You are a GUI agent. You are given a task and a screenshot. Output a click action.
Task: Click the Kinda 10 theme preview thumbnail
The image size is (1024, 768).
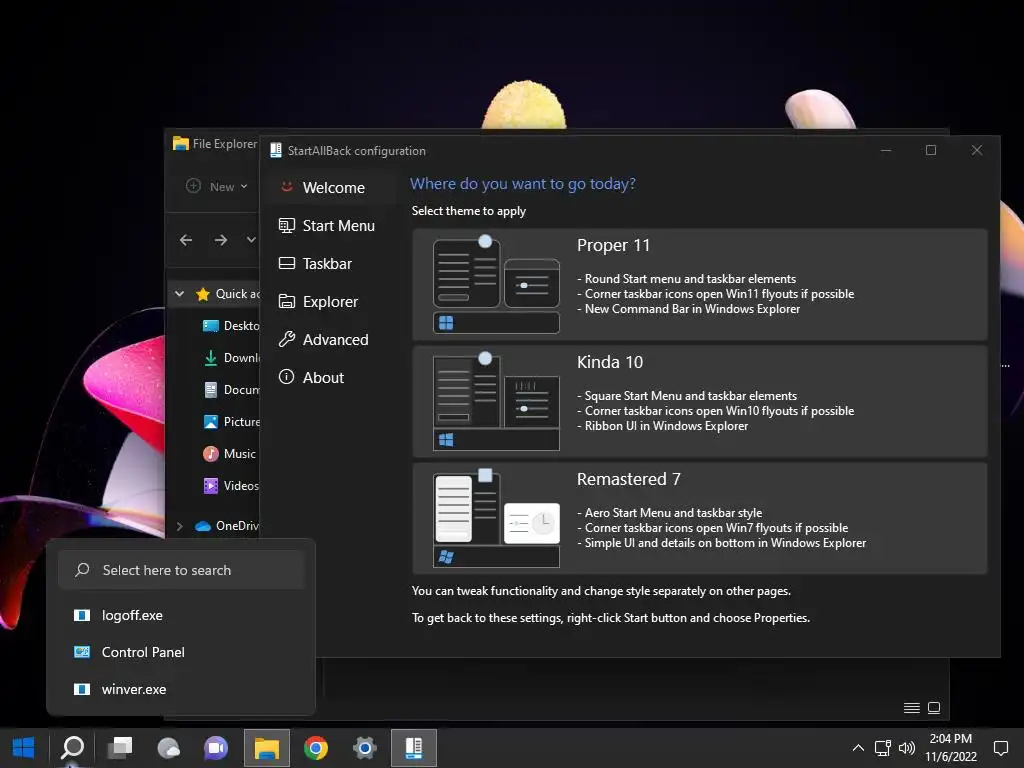pos(496,402)
